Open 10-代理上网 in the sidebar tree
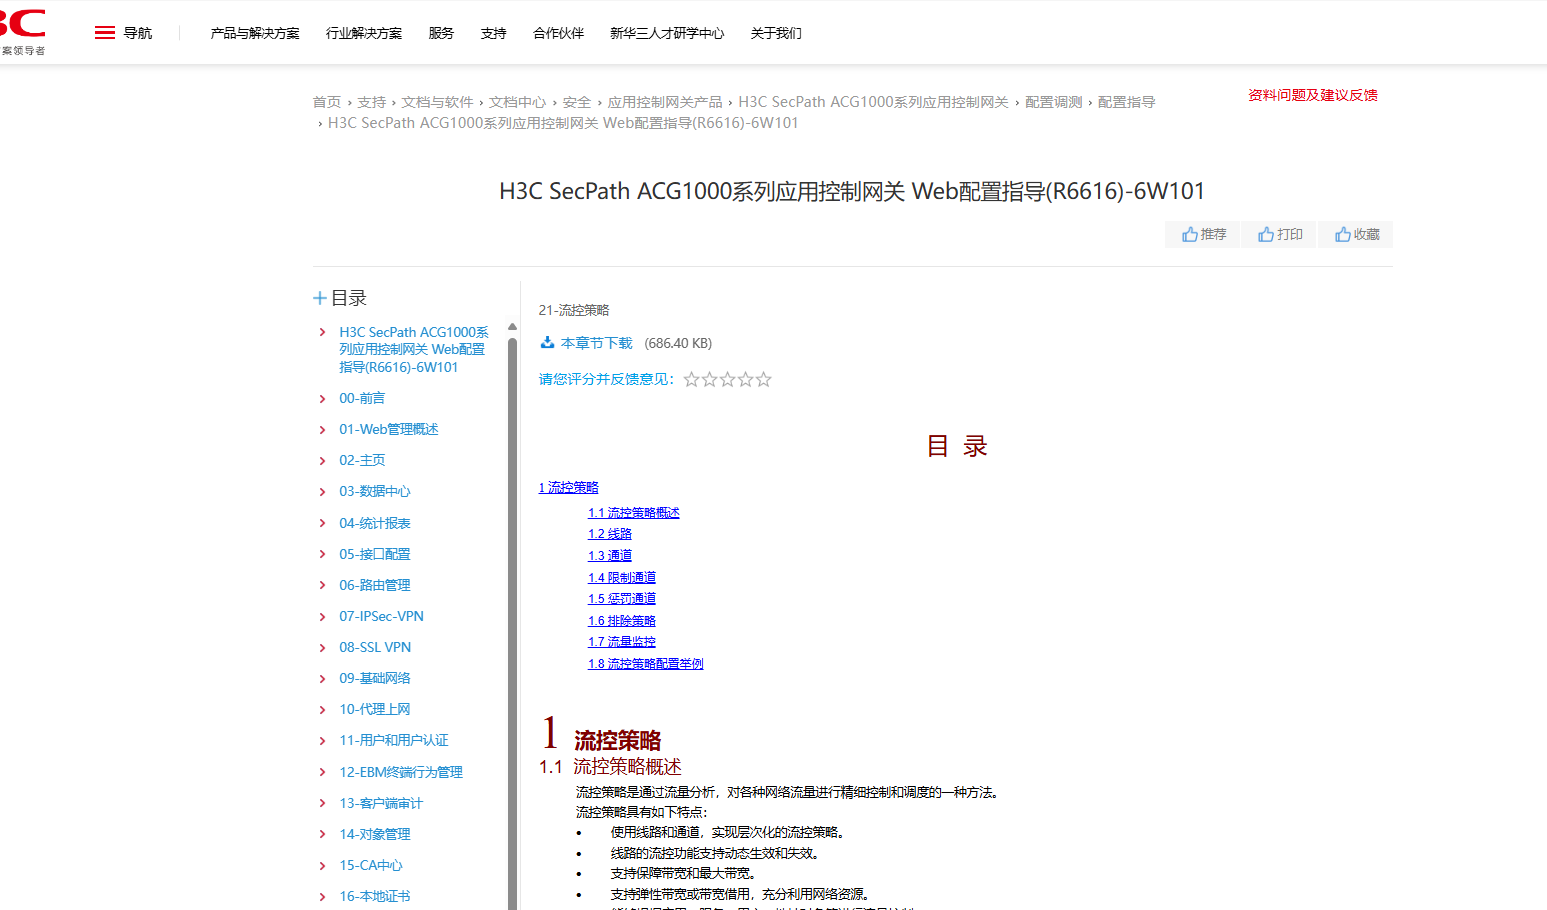 [375, 709]
